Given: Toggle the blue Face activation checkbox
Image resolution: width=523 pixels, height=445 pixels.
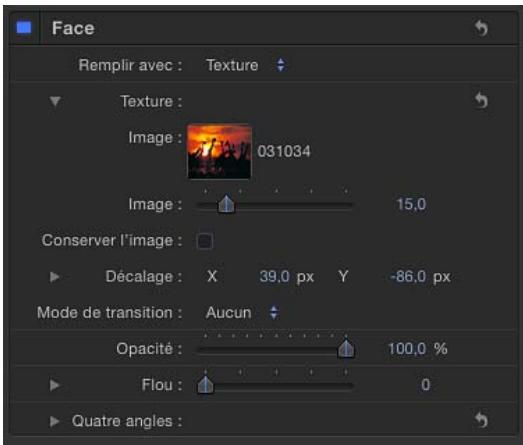Looking at the screenshot, I should pos(24,28).
